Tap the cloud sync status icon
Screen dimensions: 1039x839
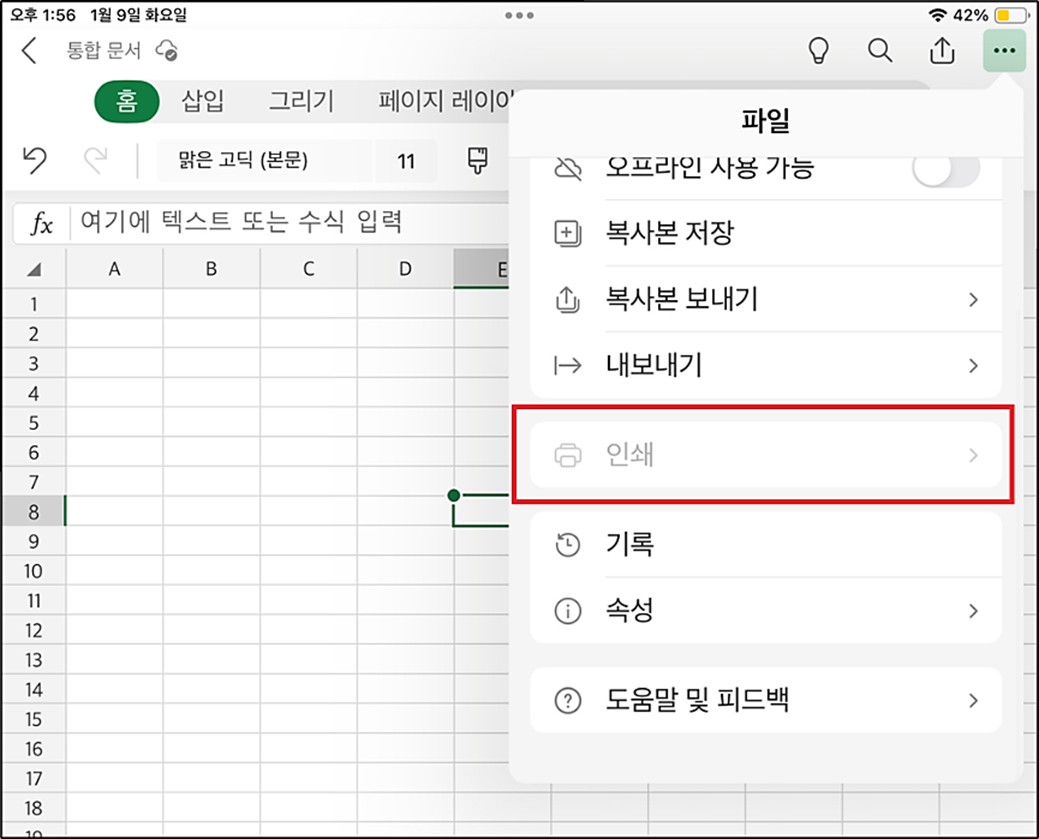pyautogui.click(x=167, y=51)
